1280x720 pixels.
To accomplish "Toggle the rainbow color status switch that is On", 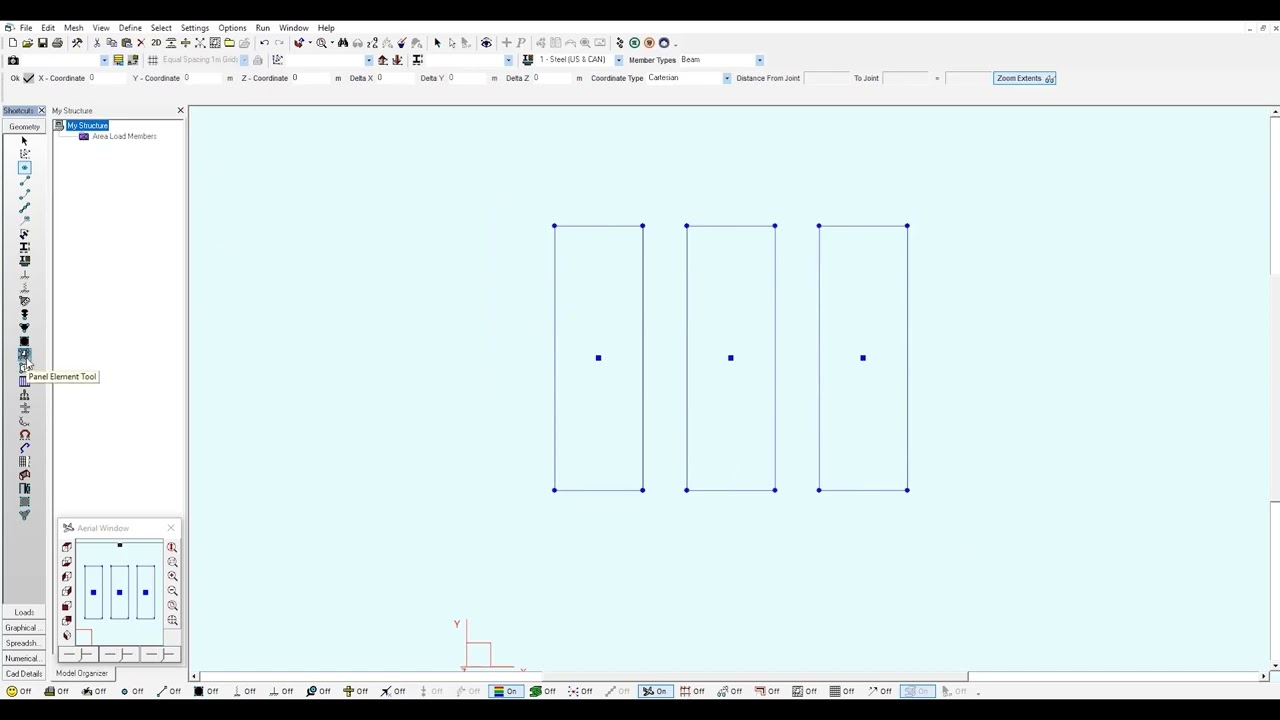I will [x=505, y=691].
